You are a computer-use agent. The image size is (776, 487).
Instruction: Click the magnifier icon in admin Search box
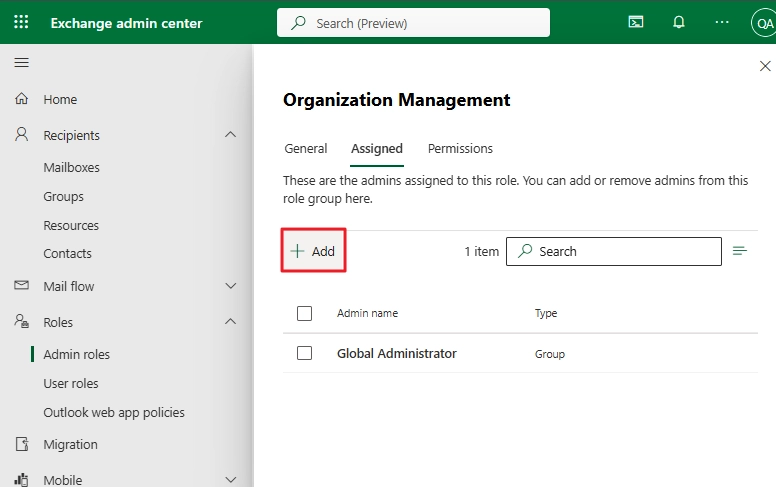click(x=525, y=251)
